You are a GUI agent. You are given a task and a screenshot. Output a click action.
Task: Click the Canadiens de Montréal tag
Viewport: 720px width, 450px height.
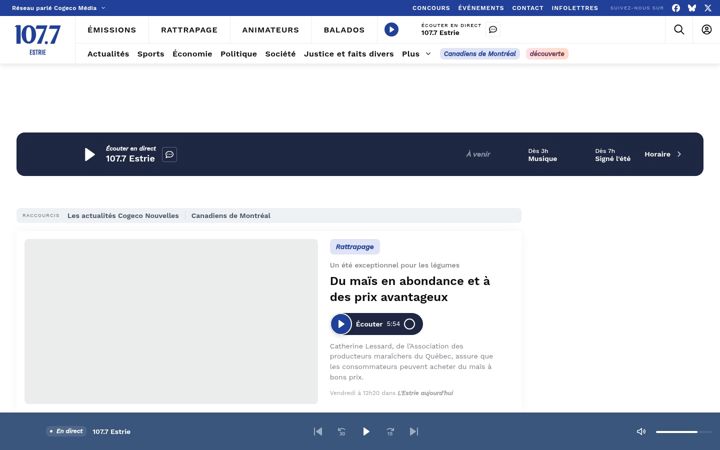point(480,54)
